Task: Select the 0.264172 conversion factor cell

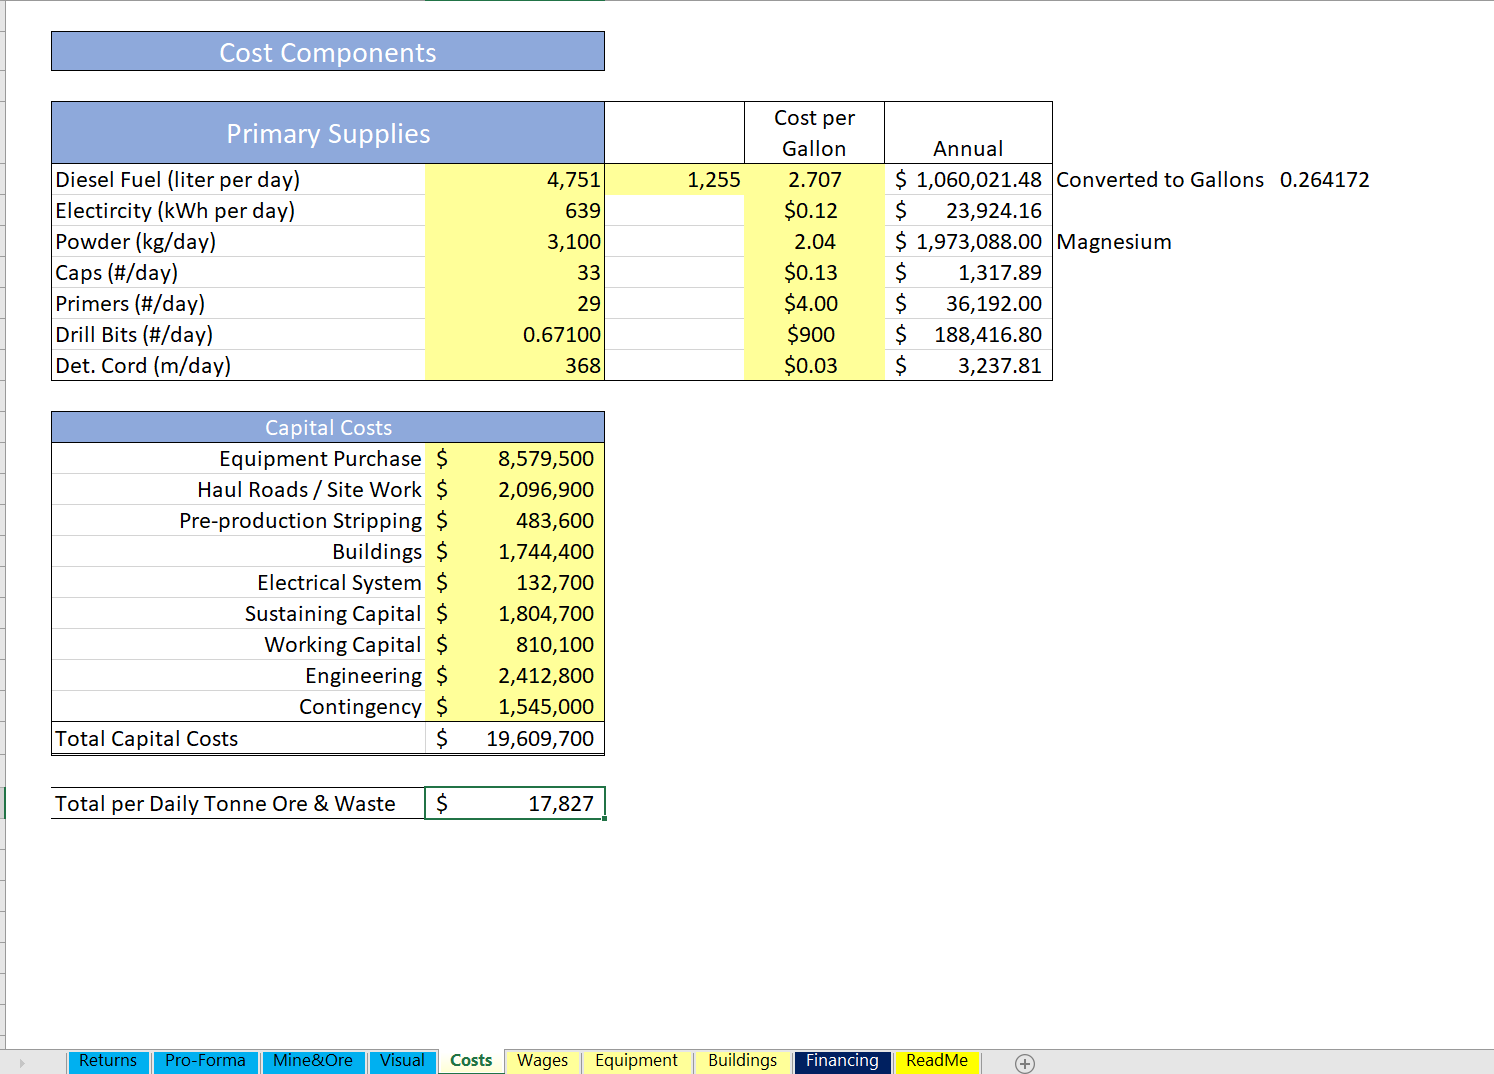Action: (1325, 180)
